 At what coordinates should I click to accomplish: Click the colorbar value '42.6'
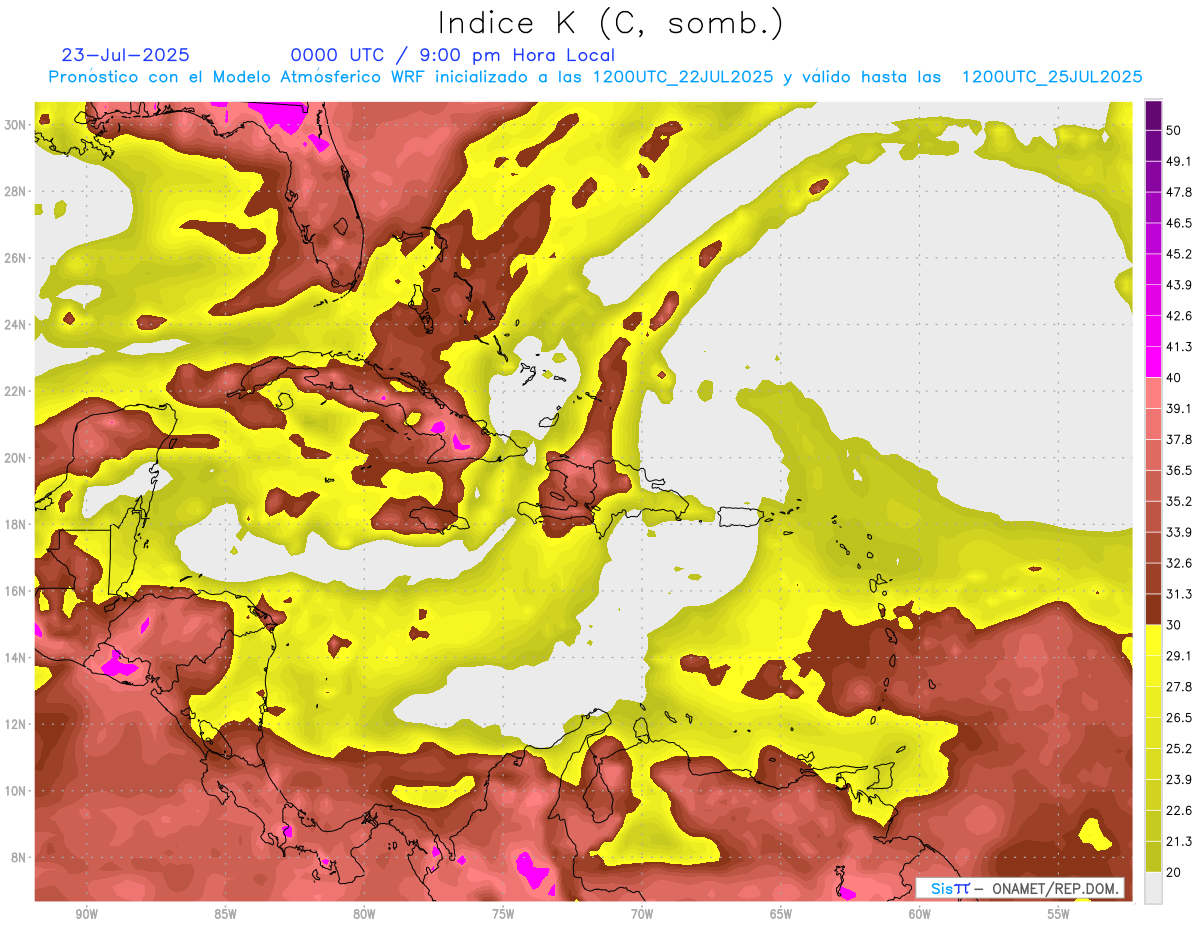point(1178,316)
